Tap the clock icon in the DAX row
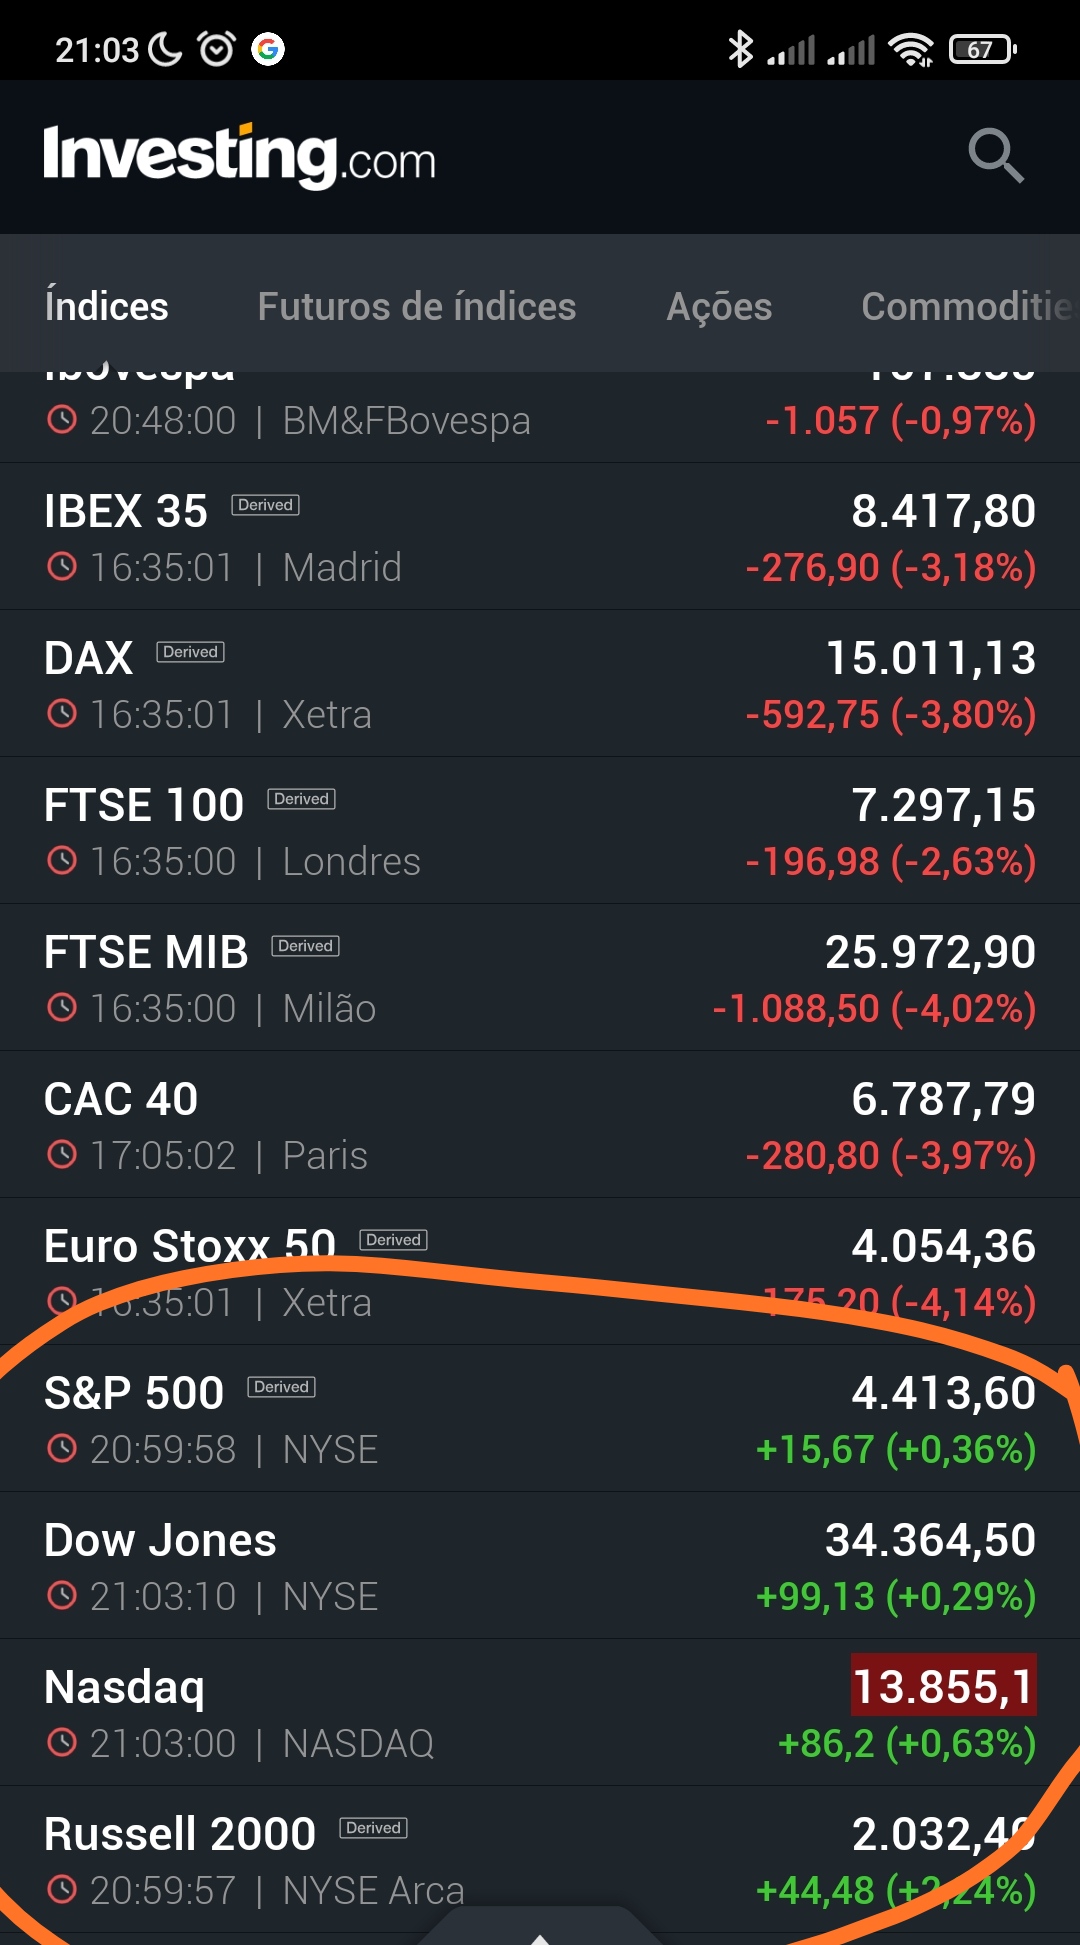The width and height of the screenshot is (1080, 1945). click(x=62, y=714)
